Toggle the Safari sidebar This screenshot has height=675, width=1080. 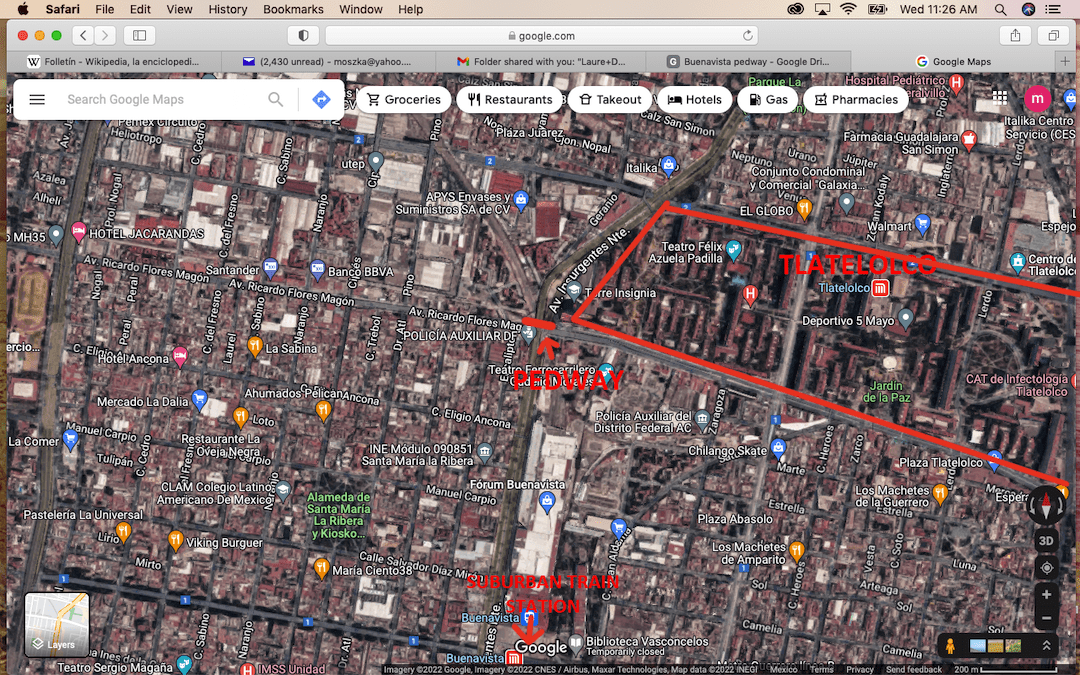click(139, 35)
